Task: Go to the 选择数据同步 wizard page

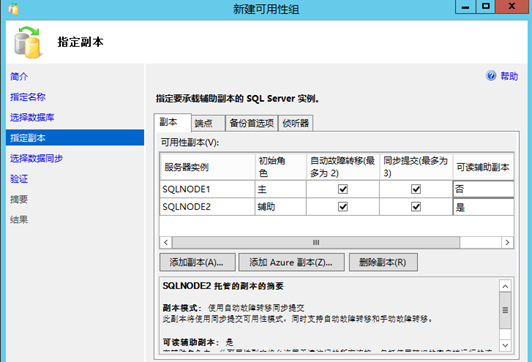Action: tap(37, 158)
